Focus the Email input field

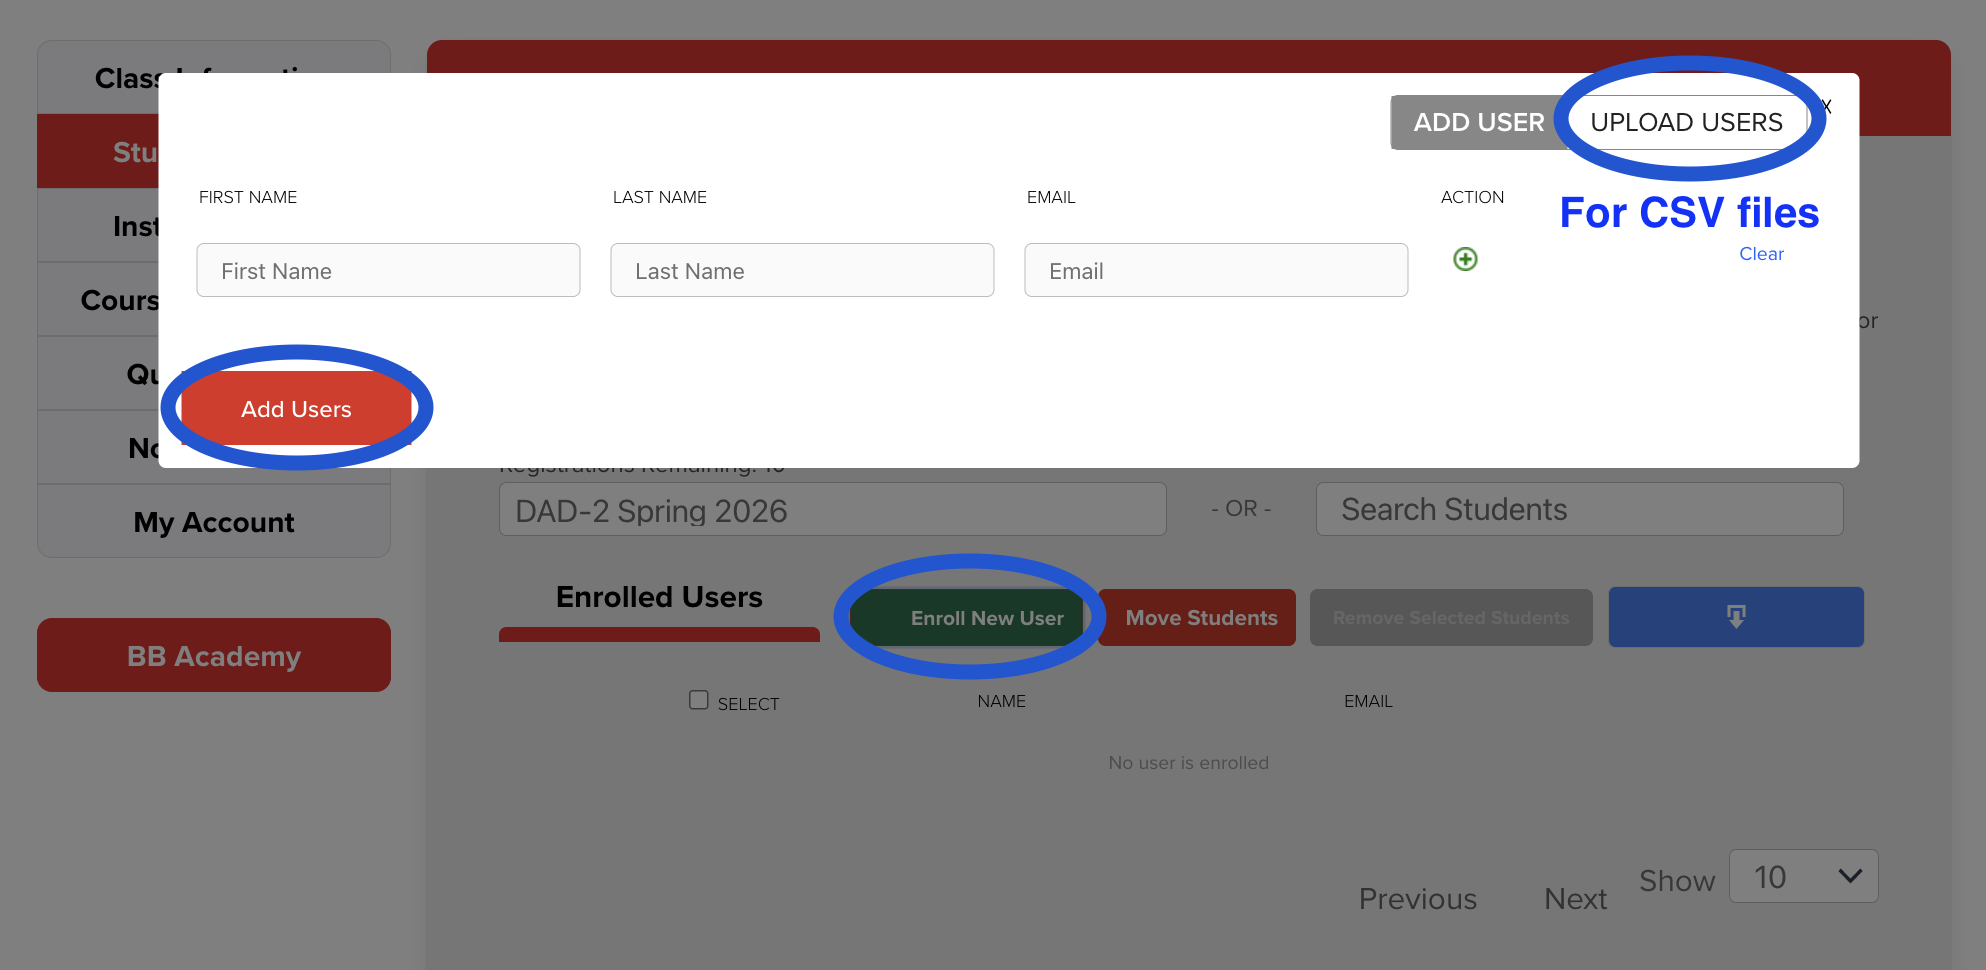point(1216,270)
